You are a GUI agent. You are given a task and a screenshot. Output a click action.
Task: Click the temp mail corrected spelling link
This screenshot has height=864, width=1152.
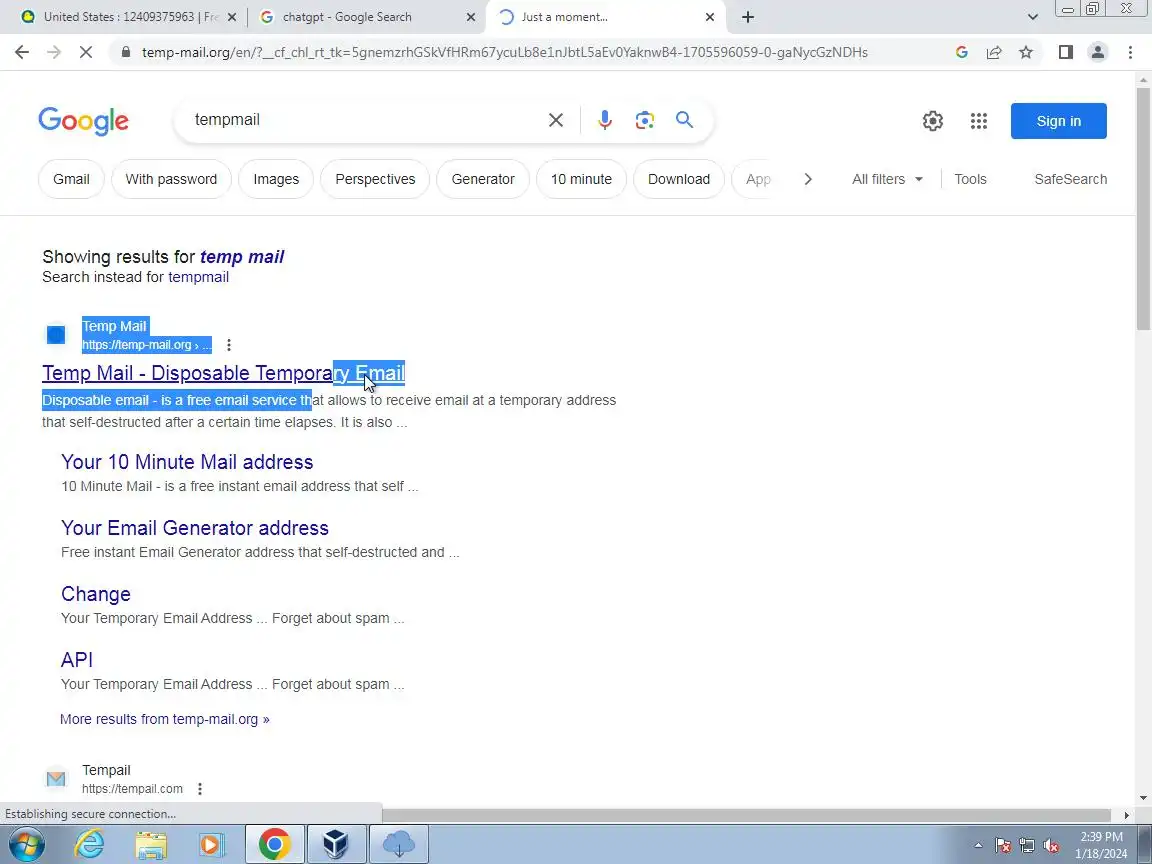242,256
